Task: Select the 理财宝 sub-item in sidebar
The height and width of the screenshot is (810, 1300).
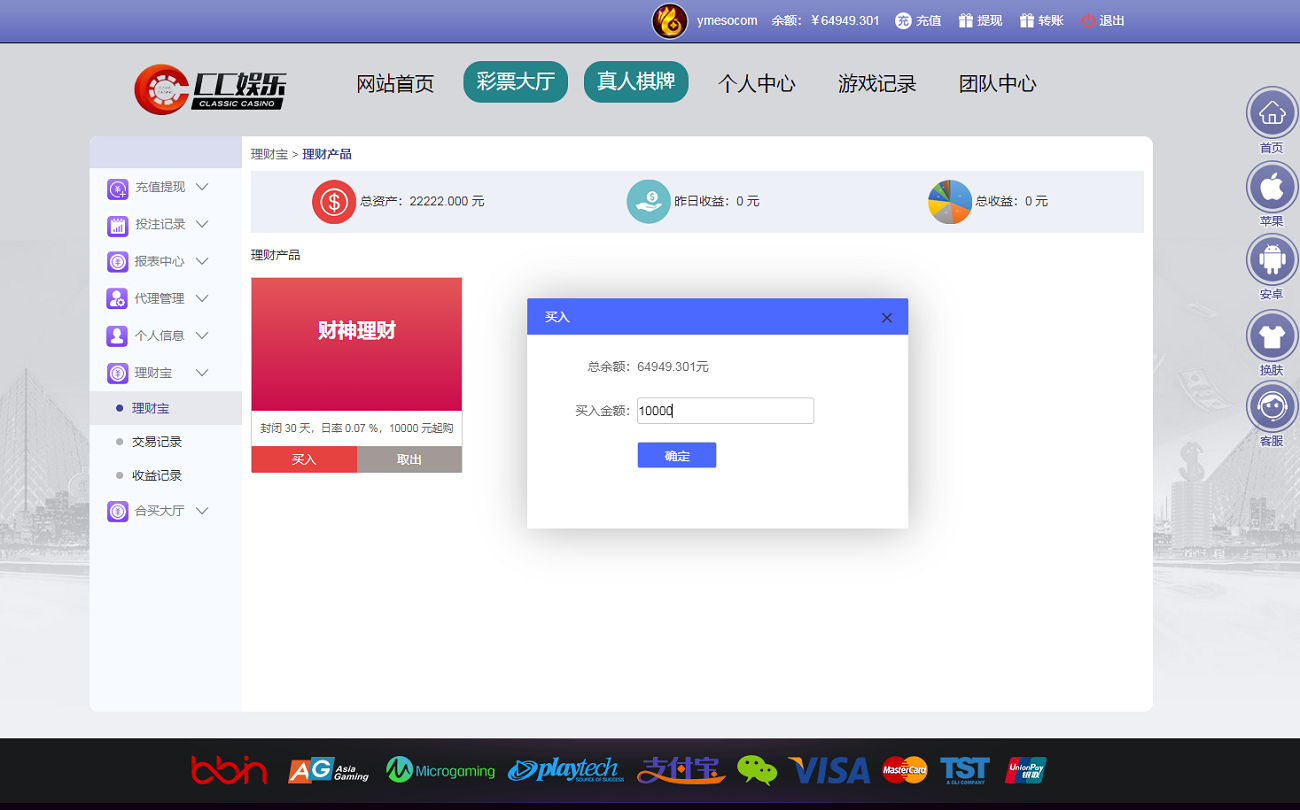Action: click(x=166, y=408)
